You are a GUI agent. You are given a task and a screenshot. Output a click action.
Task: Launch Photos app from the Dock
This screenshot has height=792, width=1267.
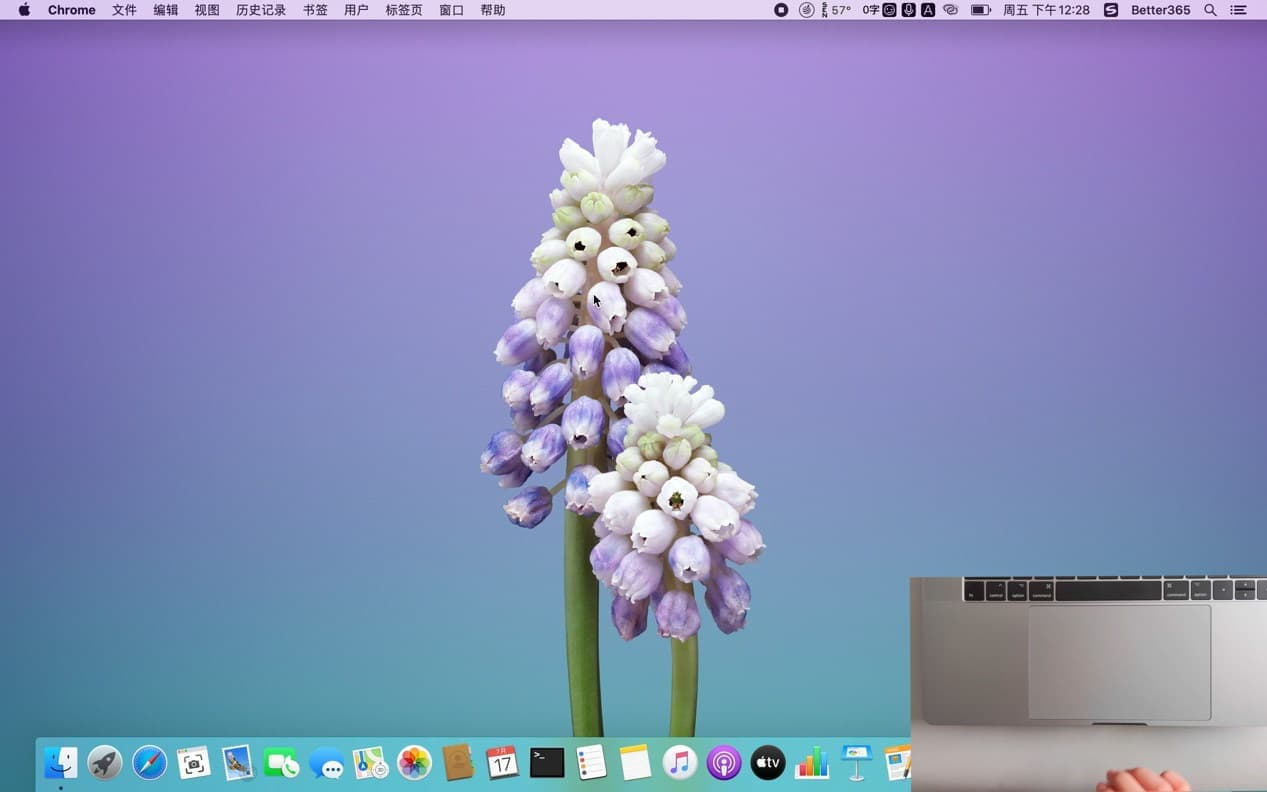pos(414,763)
